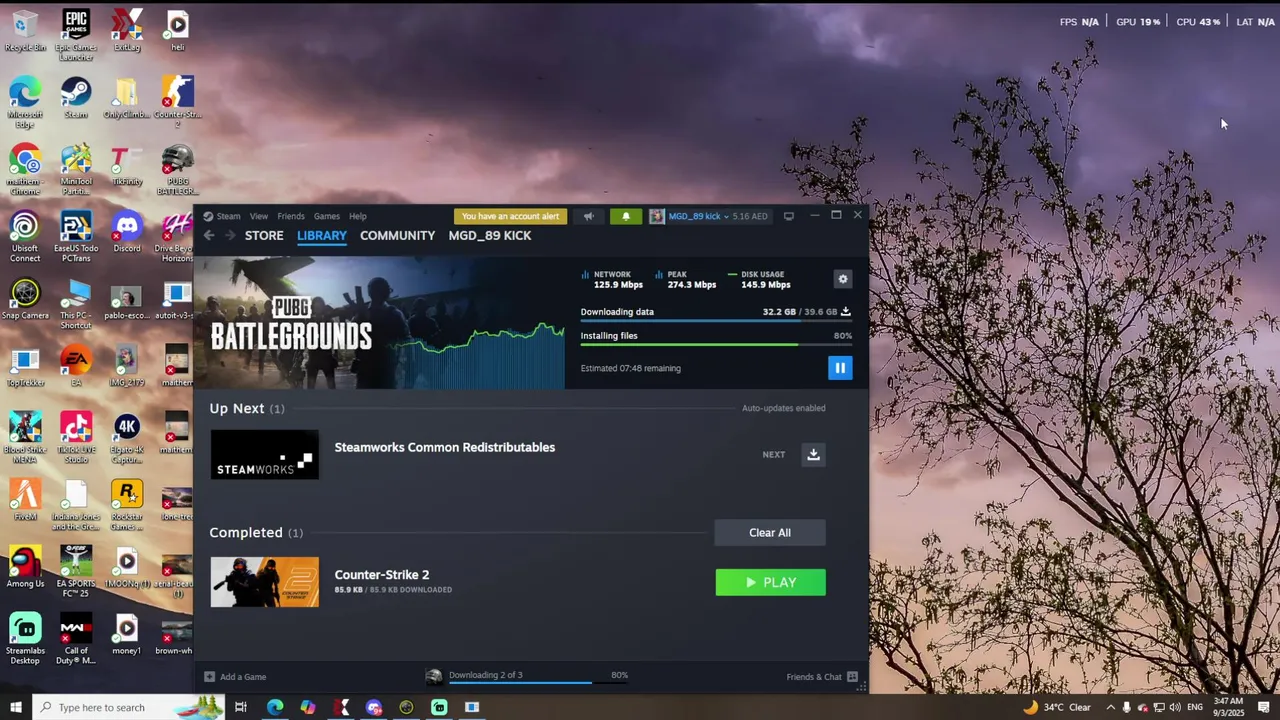
Task: Open the green notifications bell
Action: coord(626,216)
